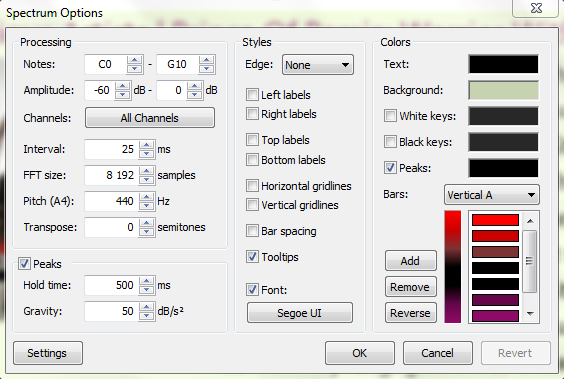Disable the Tooltips checkbox
The width and height of the screenshot is (564, 379).
tap(252, 257)
